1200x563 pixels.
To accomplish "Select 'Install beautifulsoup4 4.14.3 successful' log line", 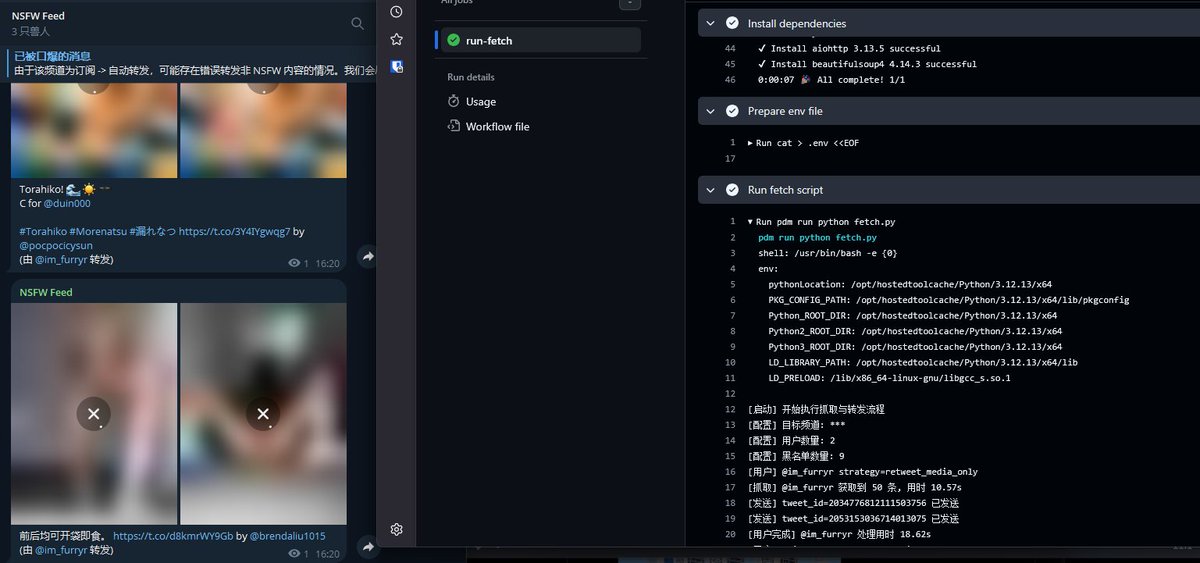I will (868, 64).
